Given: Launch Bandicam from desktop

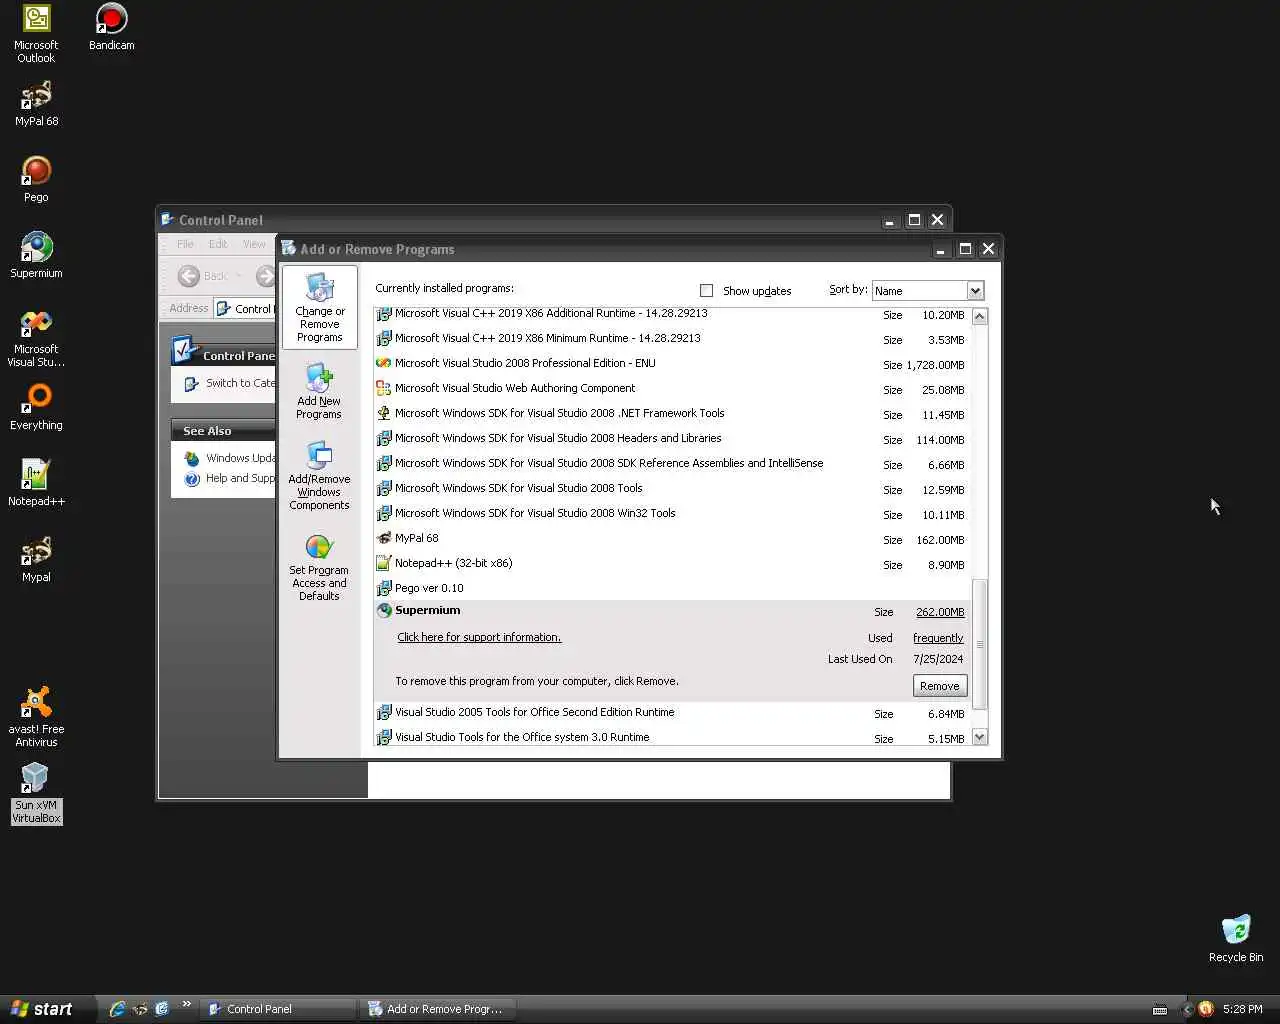Looking at the screenshot, I should (111, 27).
